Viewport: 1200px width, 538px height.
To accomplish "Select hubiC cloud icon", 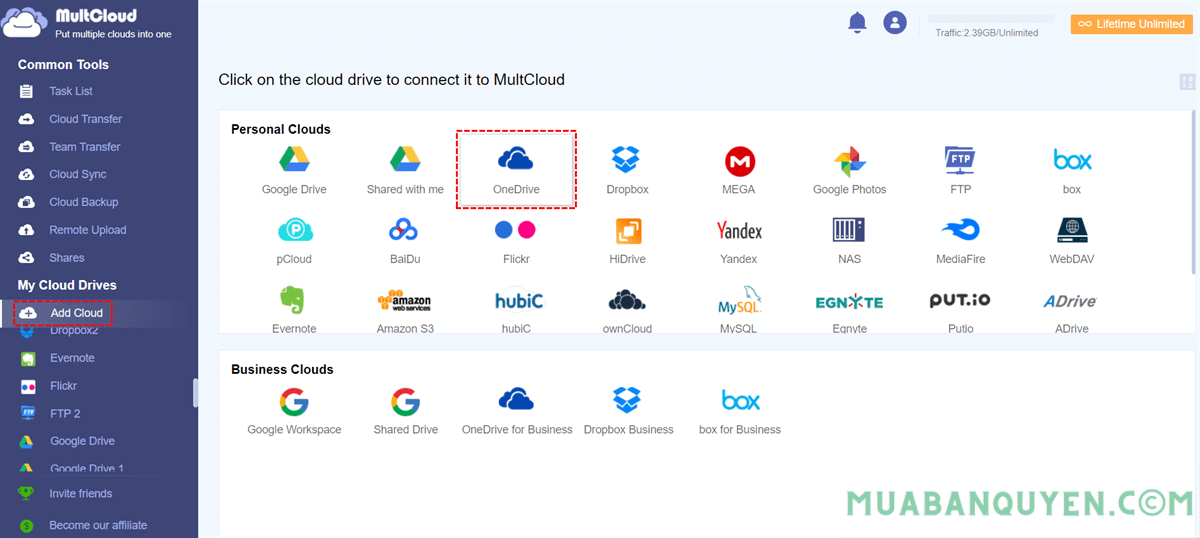I will tap(518, 300).
